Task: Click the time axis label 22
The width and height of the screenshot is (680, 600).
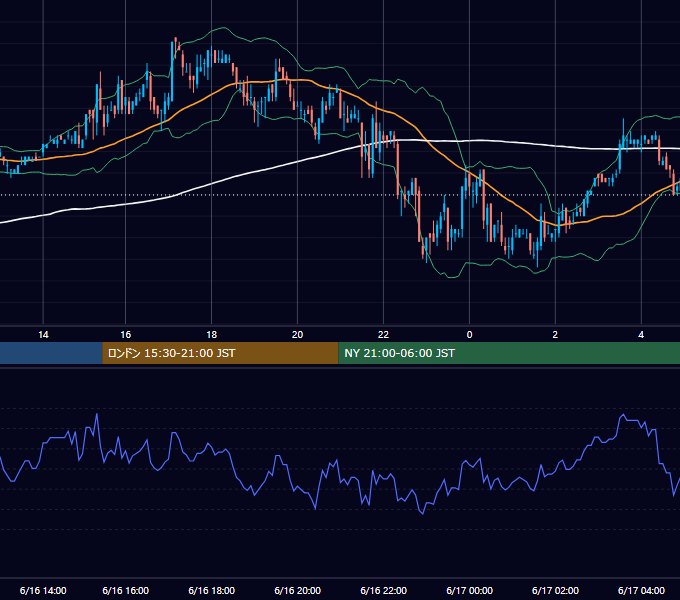Action: point(383,335)
